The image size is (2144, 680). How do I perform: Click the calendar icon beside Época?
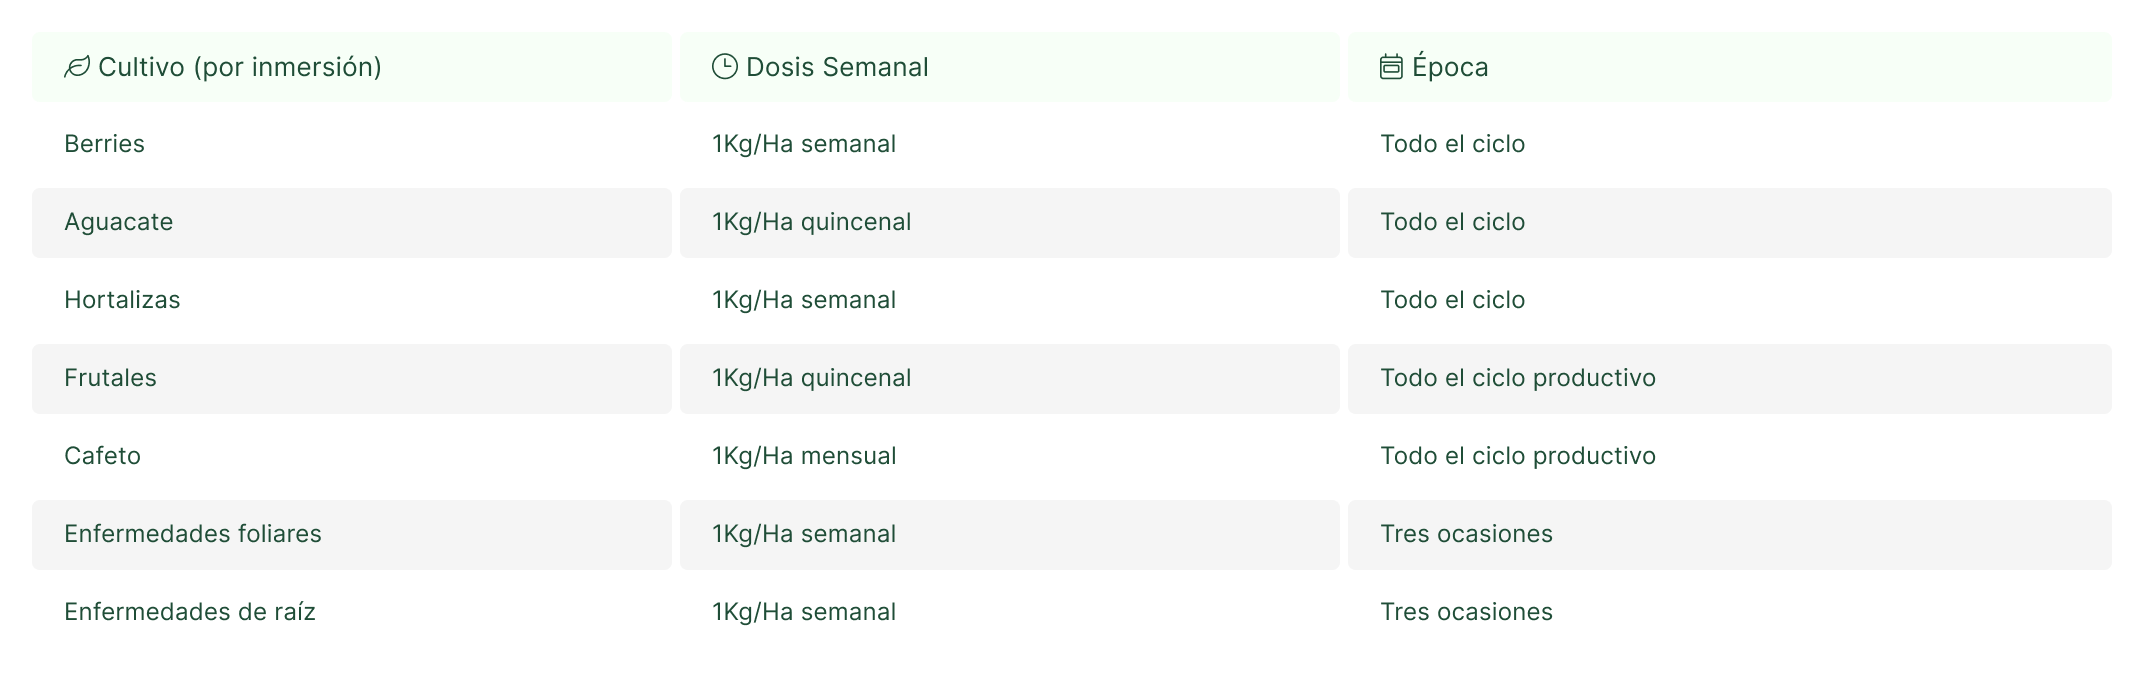click(x=1391, y=67)
